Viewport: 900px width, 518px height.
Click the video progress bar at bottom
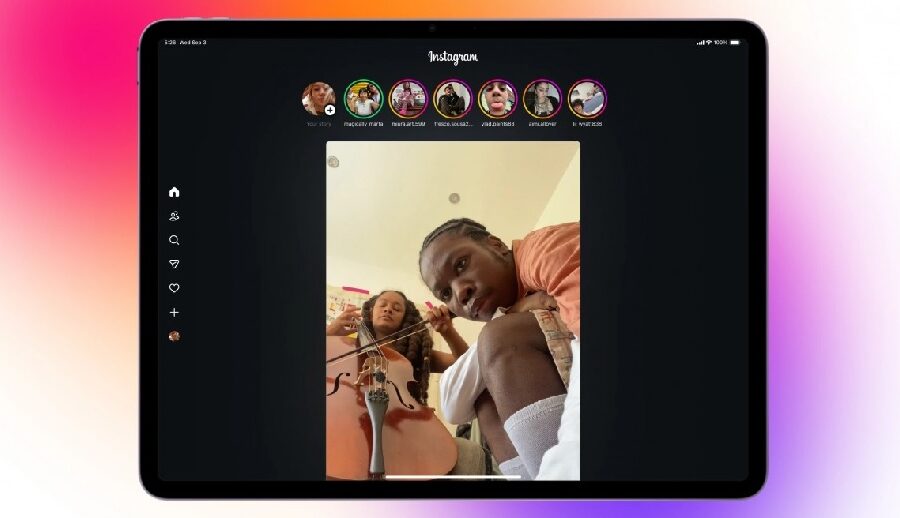[452, 477]
